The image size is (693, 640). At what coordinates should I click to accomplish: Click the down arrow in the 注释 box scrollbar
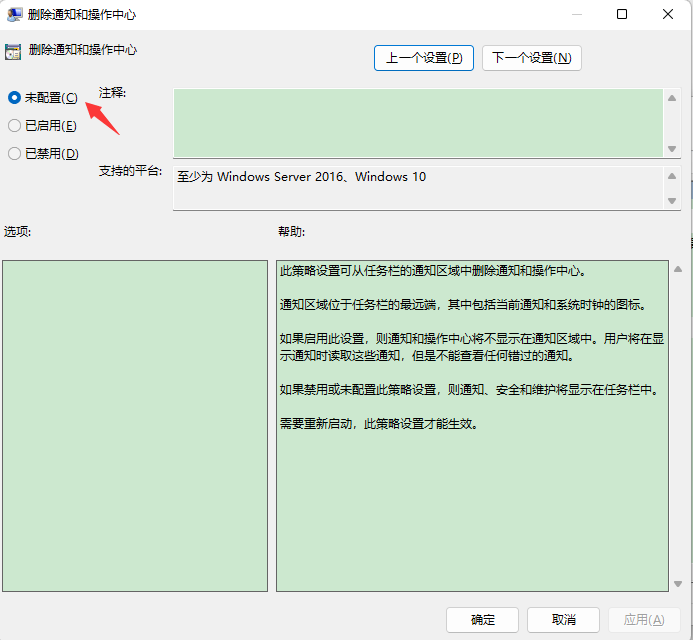(672, 149)
